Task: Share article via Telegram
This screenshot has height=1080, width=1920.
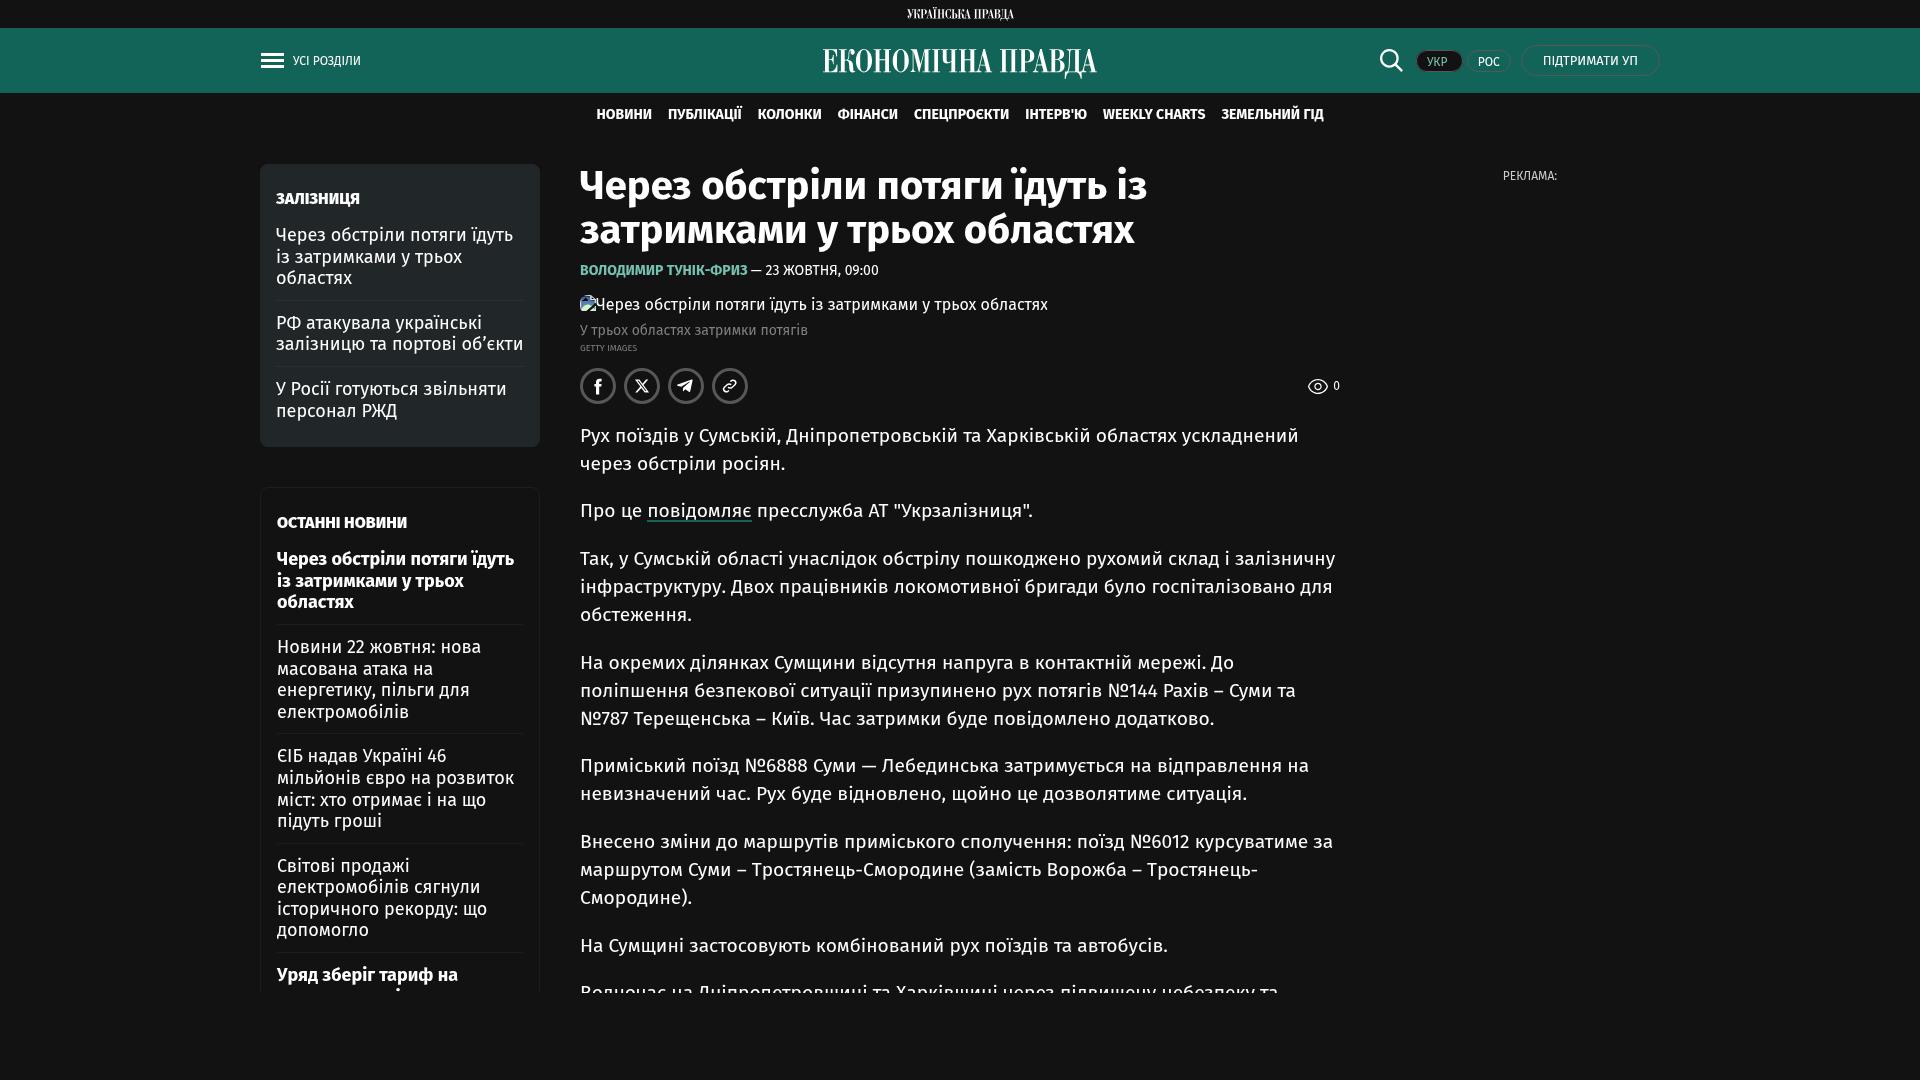Action: point(686,386)
